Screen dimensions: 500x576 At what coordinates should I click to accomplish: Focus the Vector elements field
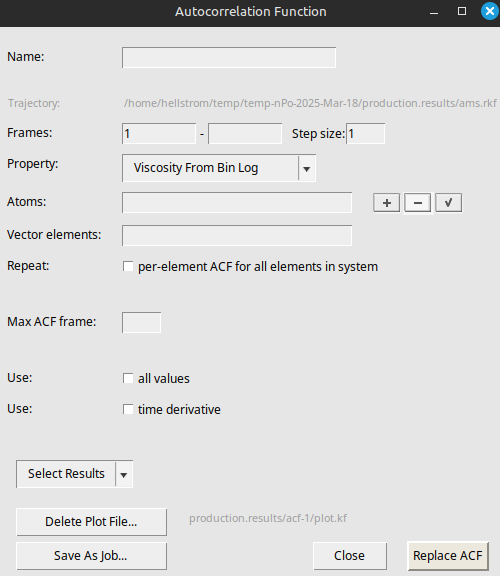pyautogui.click(x=237, y=235)
